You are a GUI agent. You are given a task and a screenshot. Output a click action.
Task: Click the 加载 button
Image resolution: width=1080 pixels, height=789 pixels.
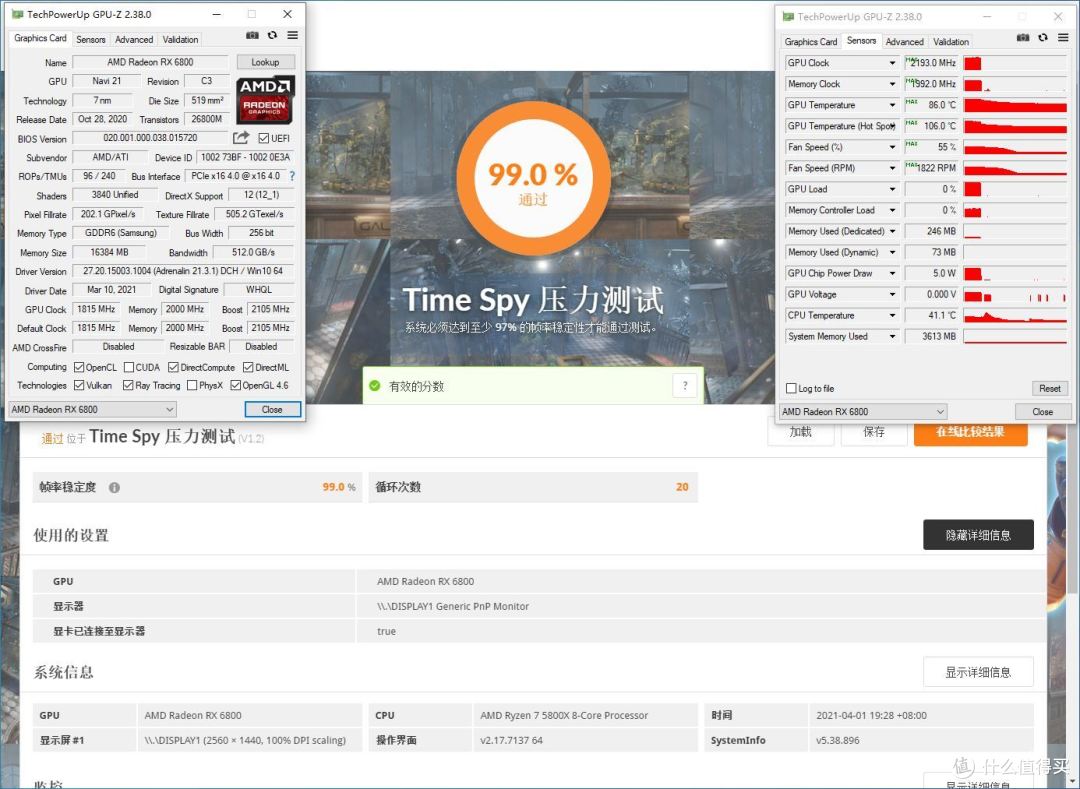(x=800, y=432)
